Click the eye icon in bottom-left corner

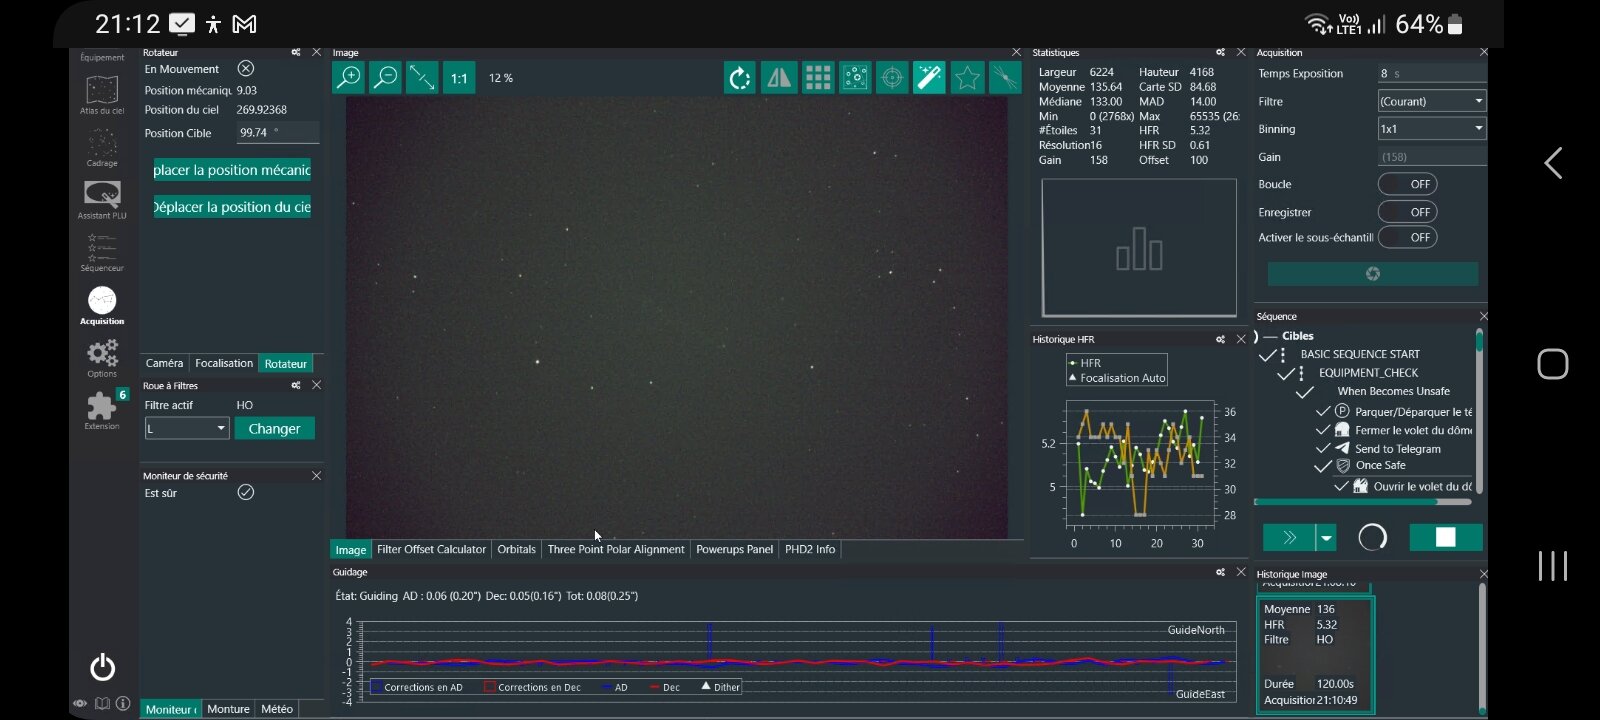pos(80,704)
